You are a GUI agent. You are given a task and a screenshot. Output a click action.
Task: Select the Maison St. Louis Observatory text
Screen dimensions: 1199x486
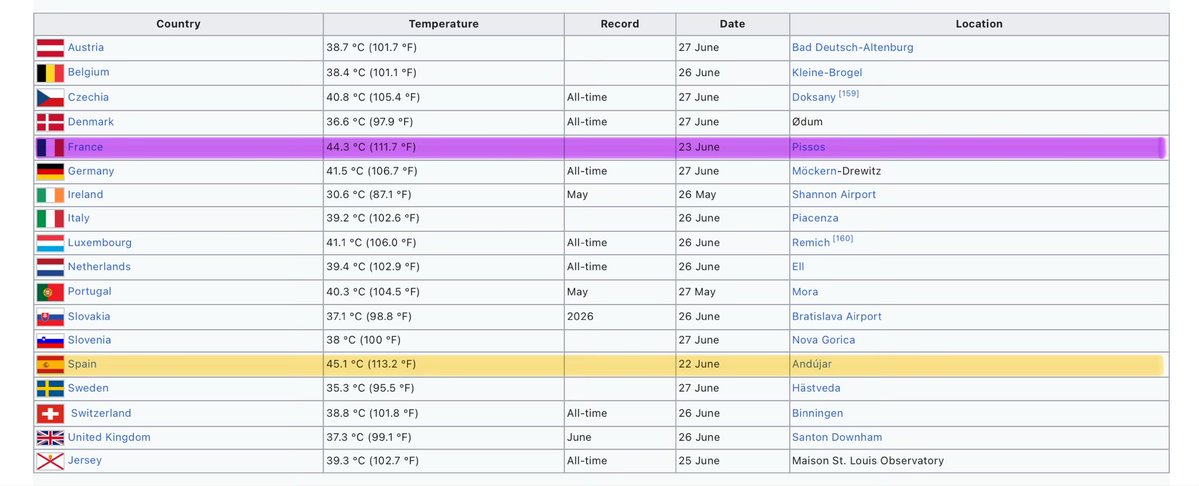[x=868, y=461]
